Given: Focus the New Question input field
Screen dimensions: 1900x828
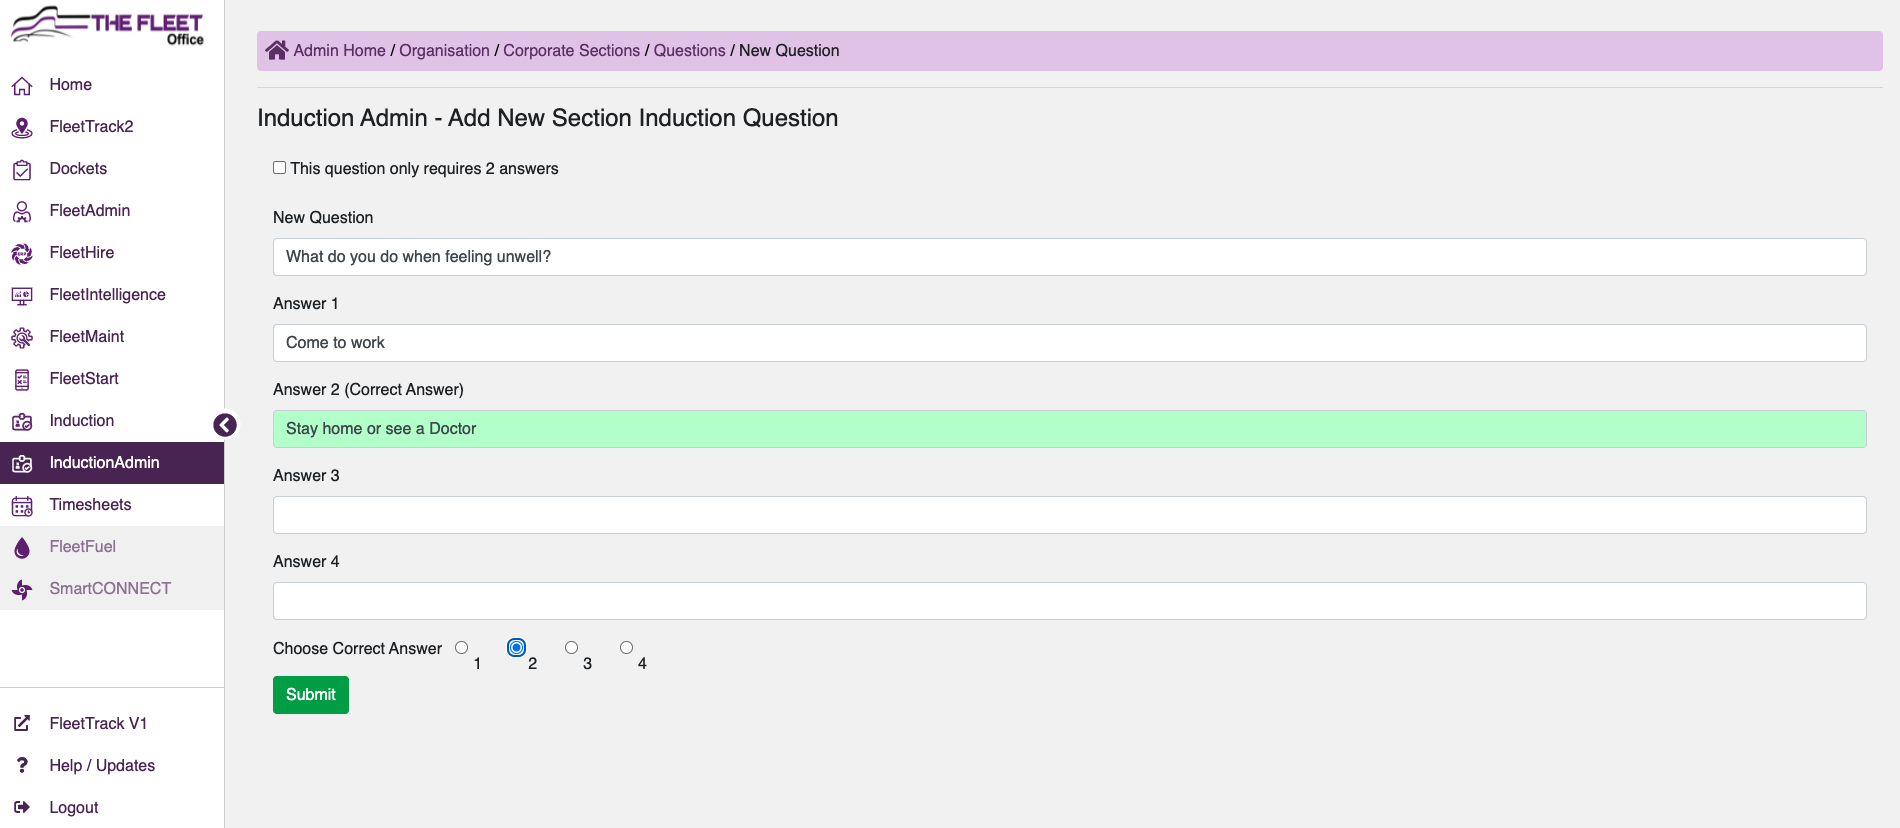Looking at the screenshot, I should [1069, 257].
